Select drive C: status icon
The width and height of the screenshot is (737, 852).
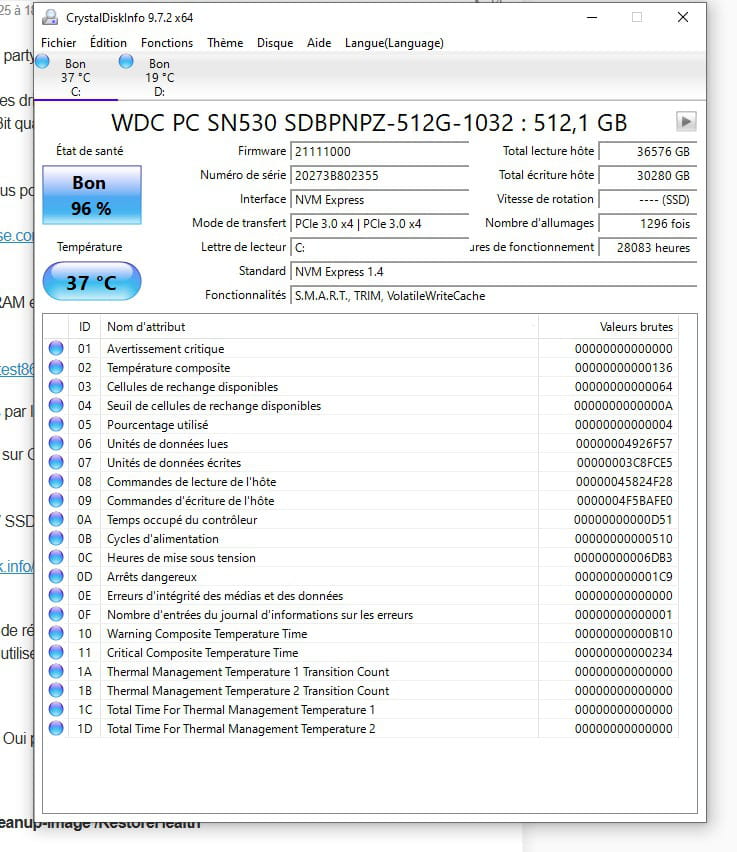[x=42, y=62]
